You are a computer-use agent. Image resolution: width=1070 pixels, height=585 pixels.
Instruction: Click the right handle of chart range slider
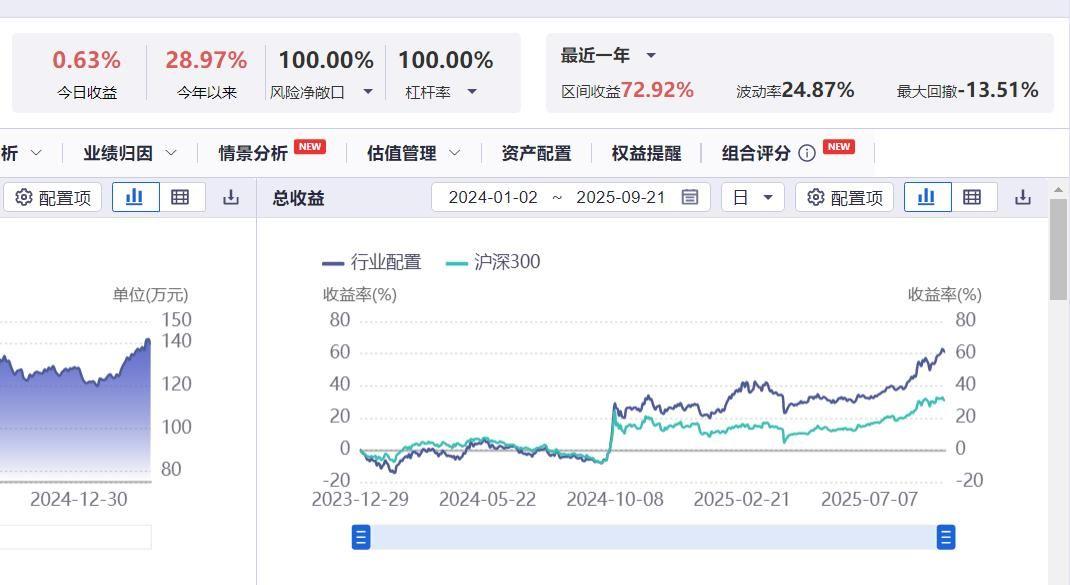945,537
